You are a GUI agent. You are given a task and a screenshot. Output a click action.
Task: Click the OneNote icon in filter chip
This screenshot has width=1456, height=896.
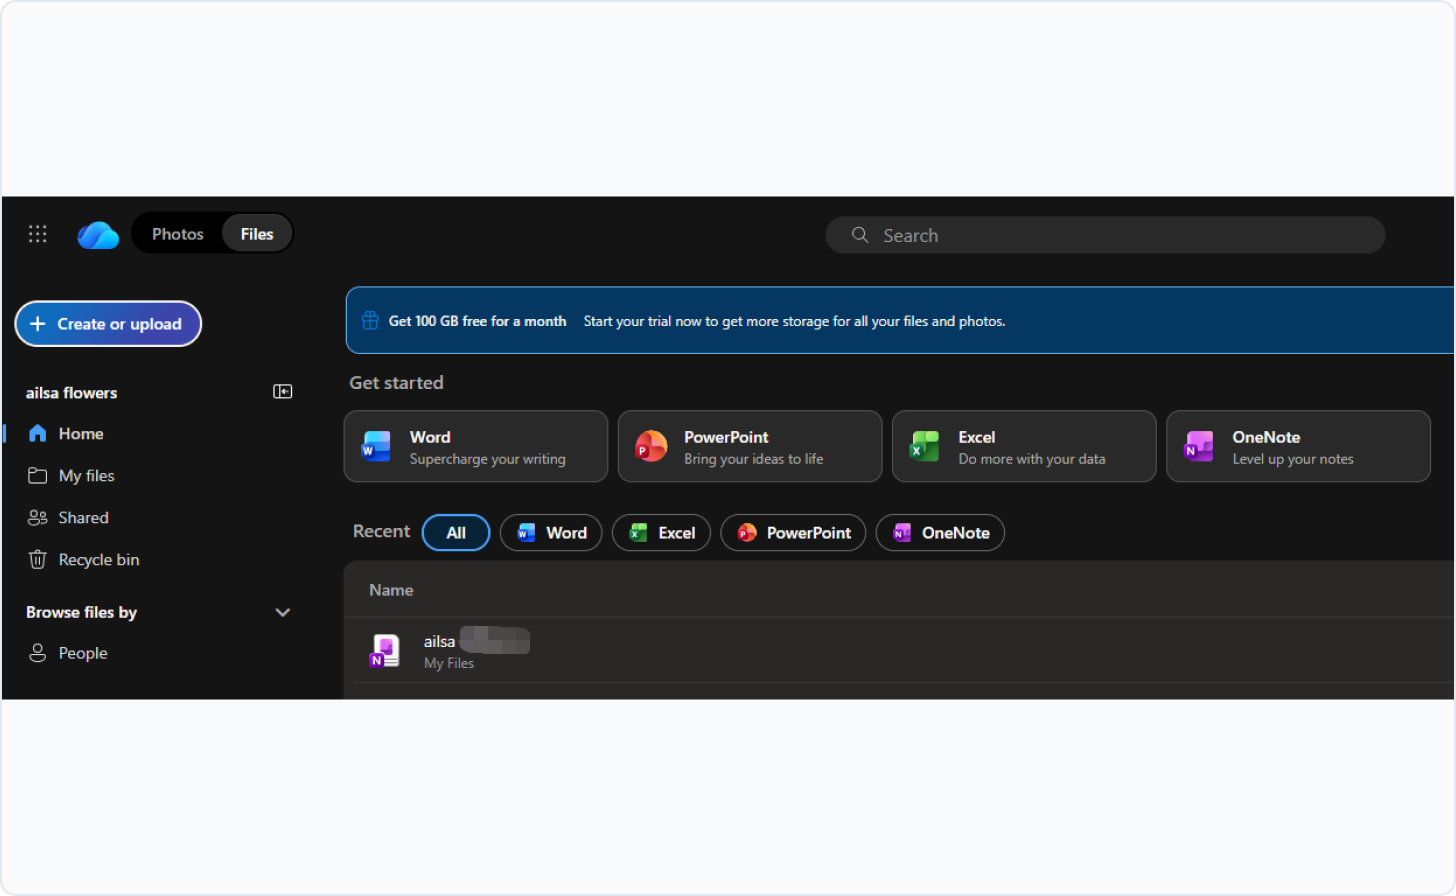point(902,533)
